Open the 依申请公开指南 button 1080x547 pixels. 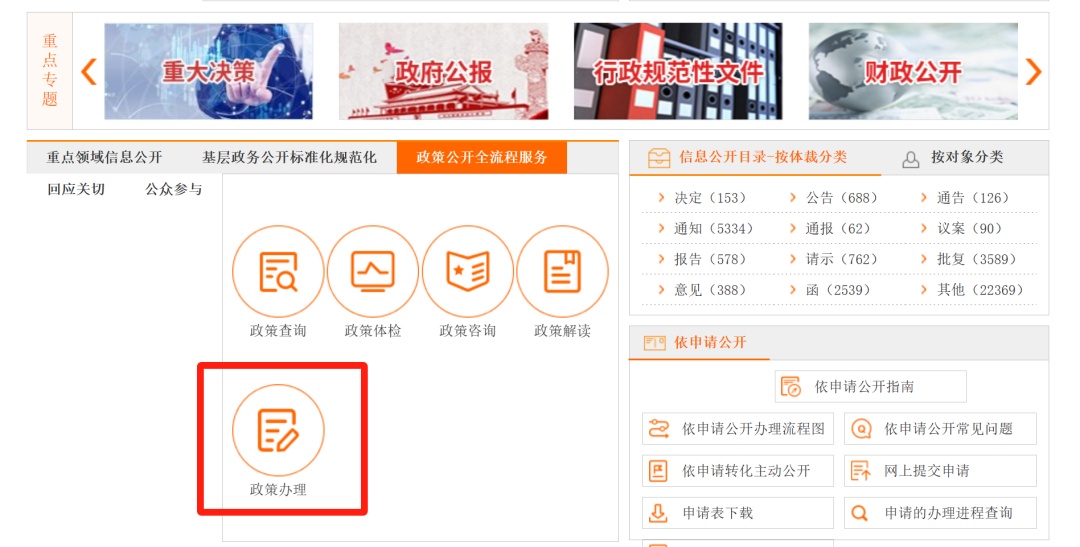(871, 386)
